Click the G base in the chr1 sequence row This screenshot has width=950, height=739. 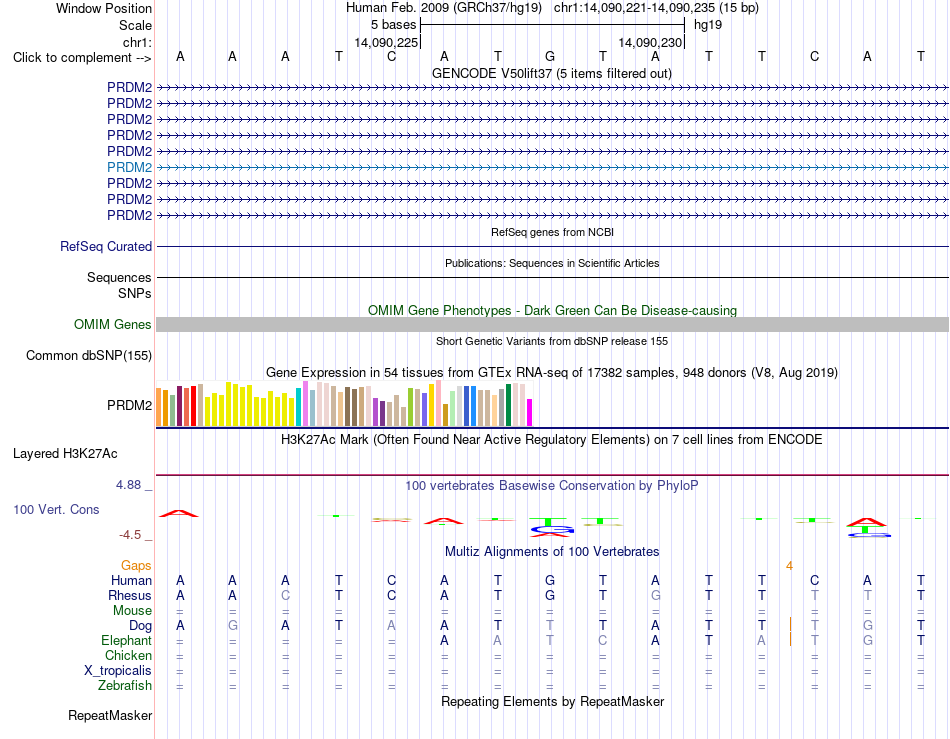(x=550, y=56)
